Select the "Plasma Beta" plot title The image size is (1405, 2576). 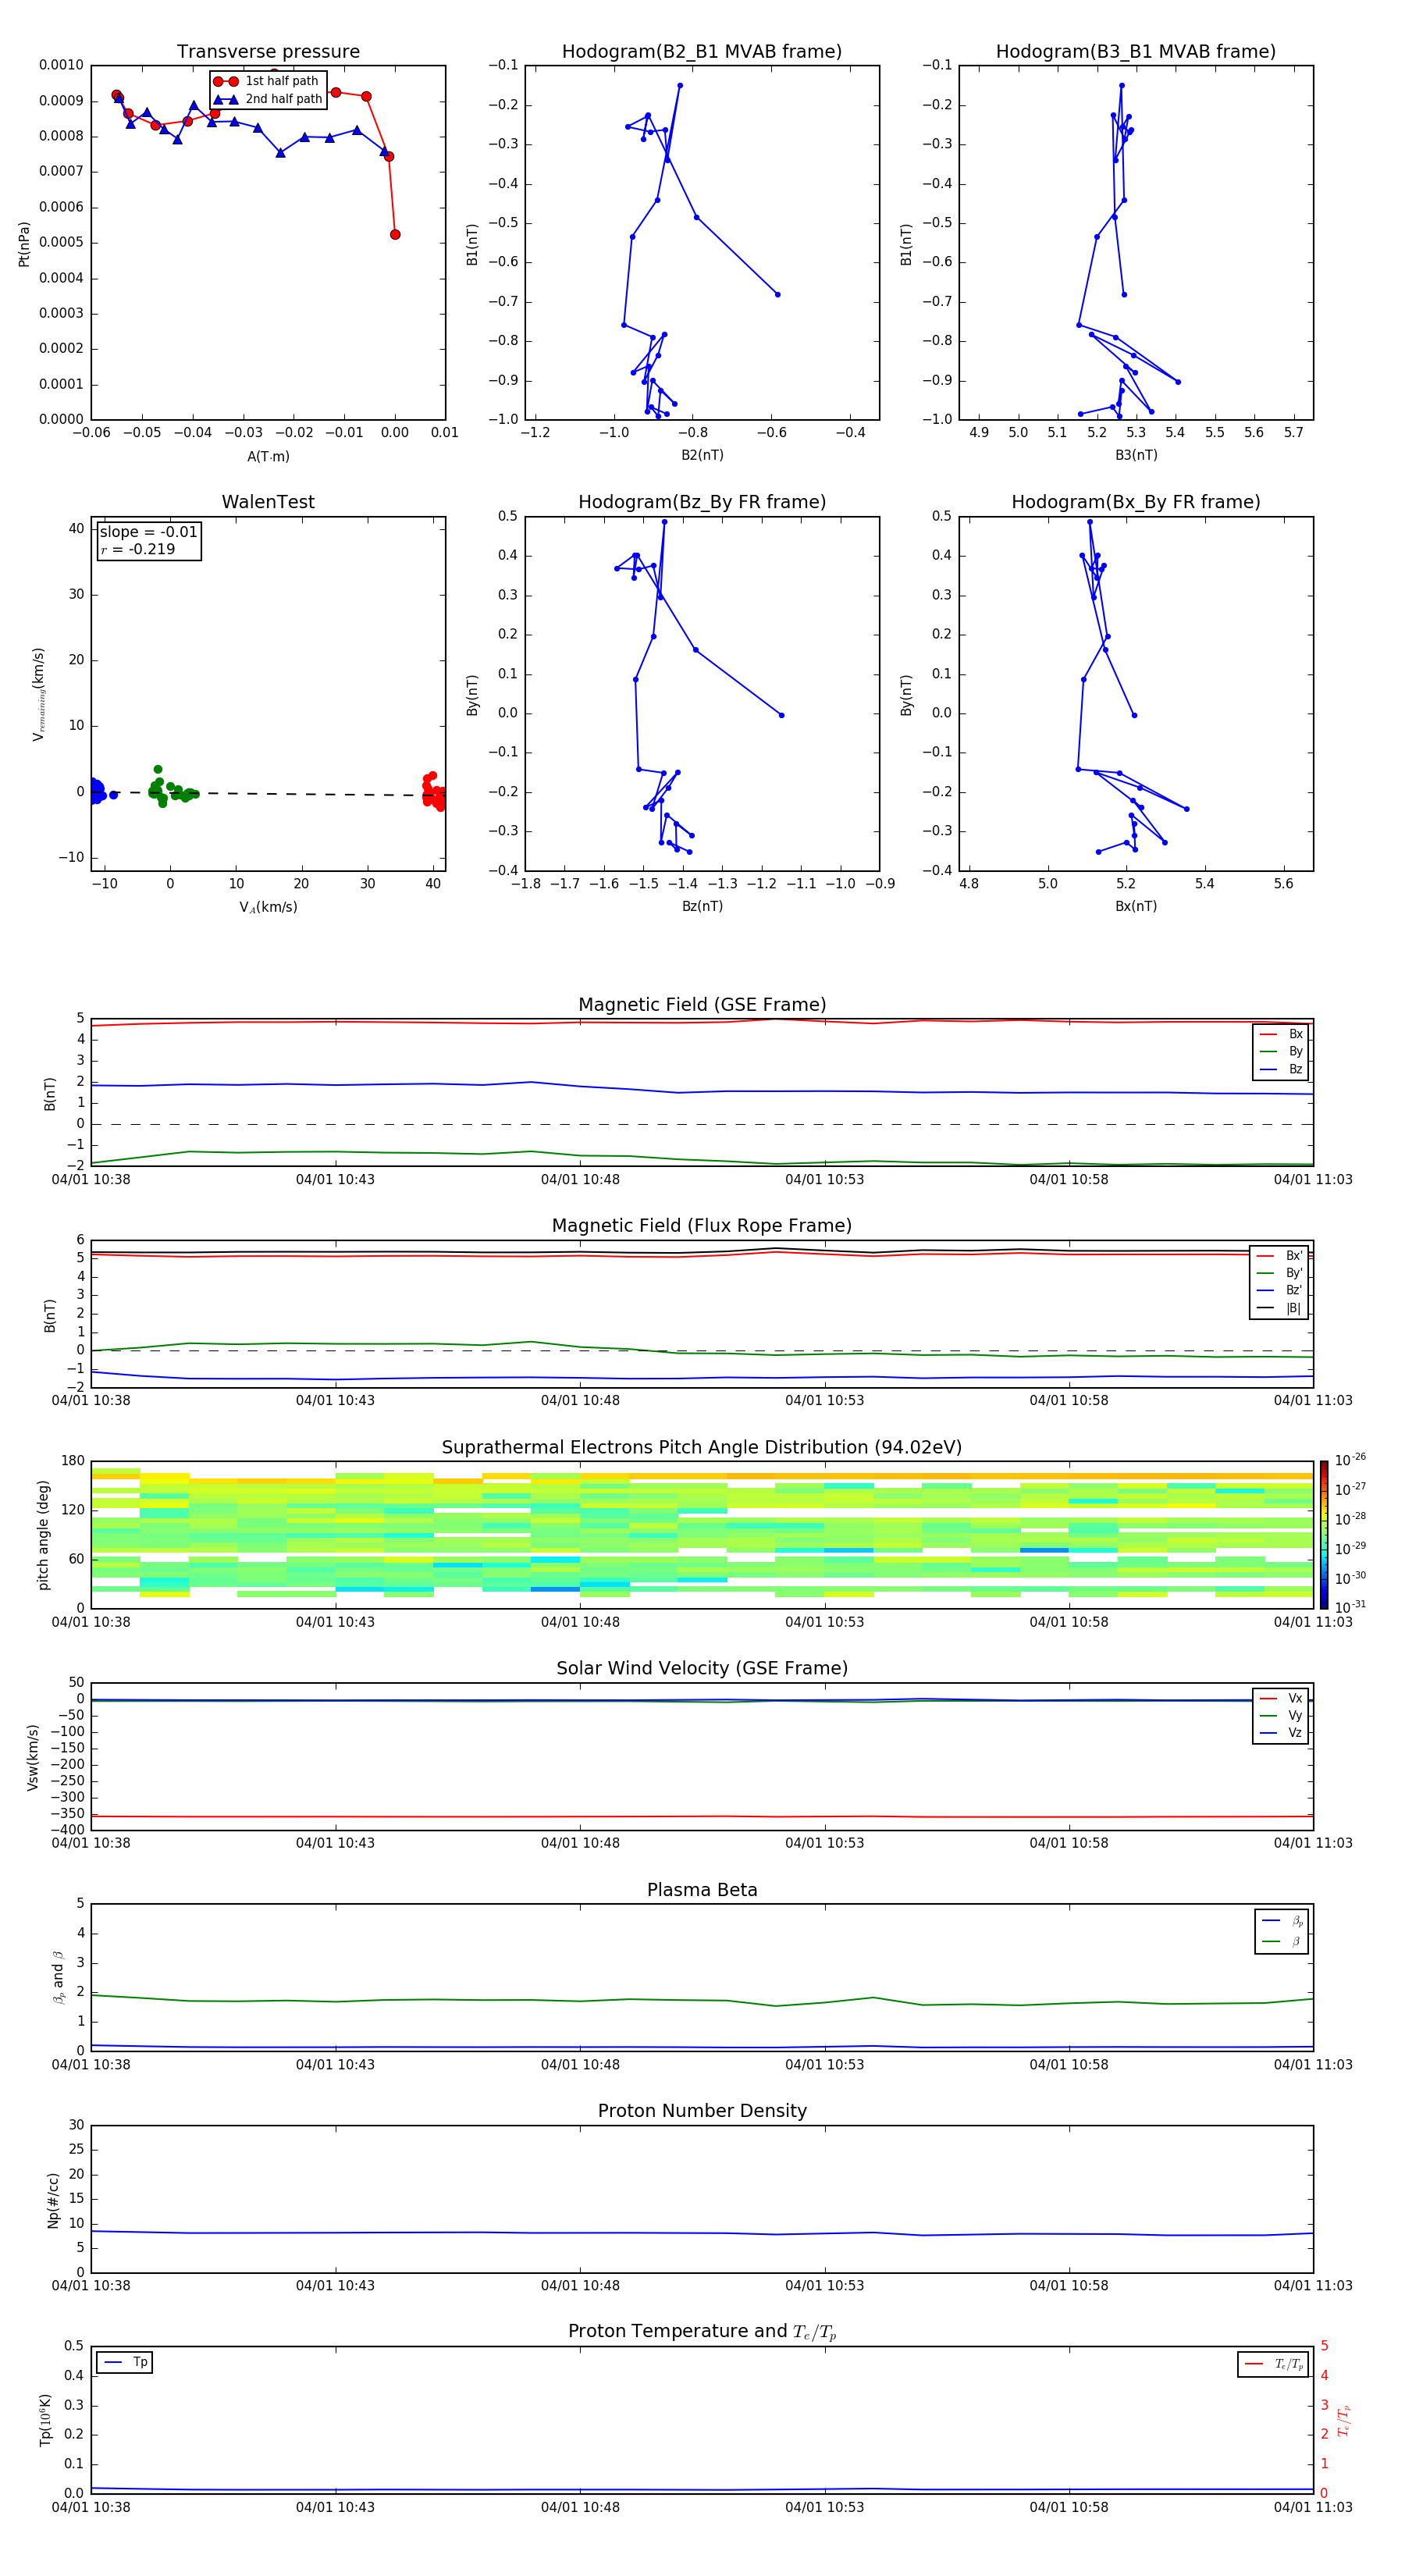(702, 1891)
